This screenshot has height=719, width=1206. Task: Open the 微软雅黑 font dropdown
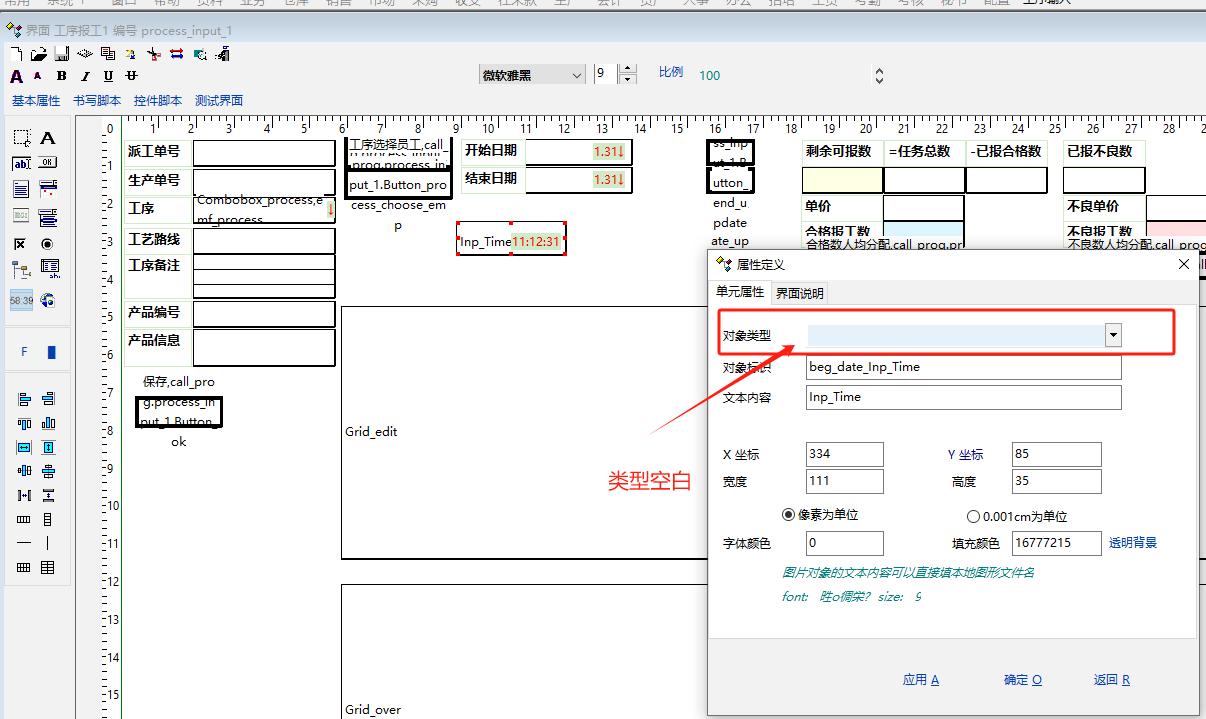576,75
